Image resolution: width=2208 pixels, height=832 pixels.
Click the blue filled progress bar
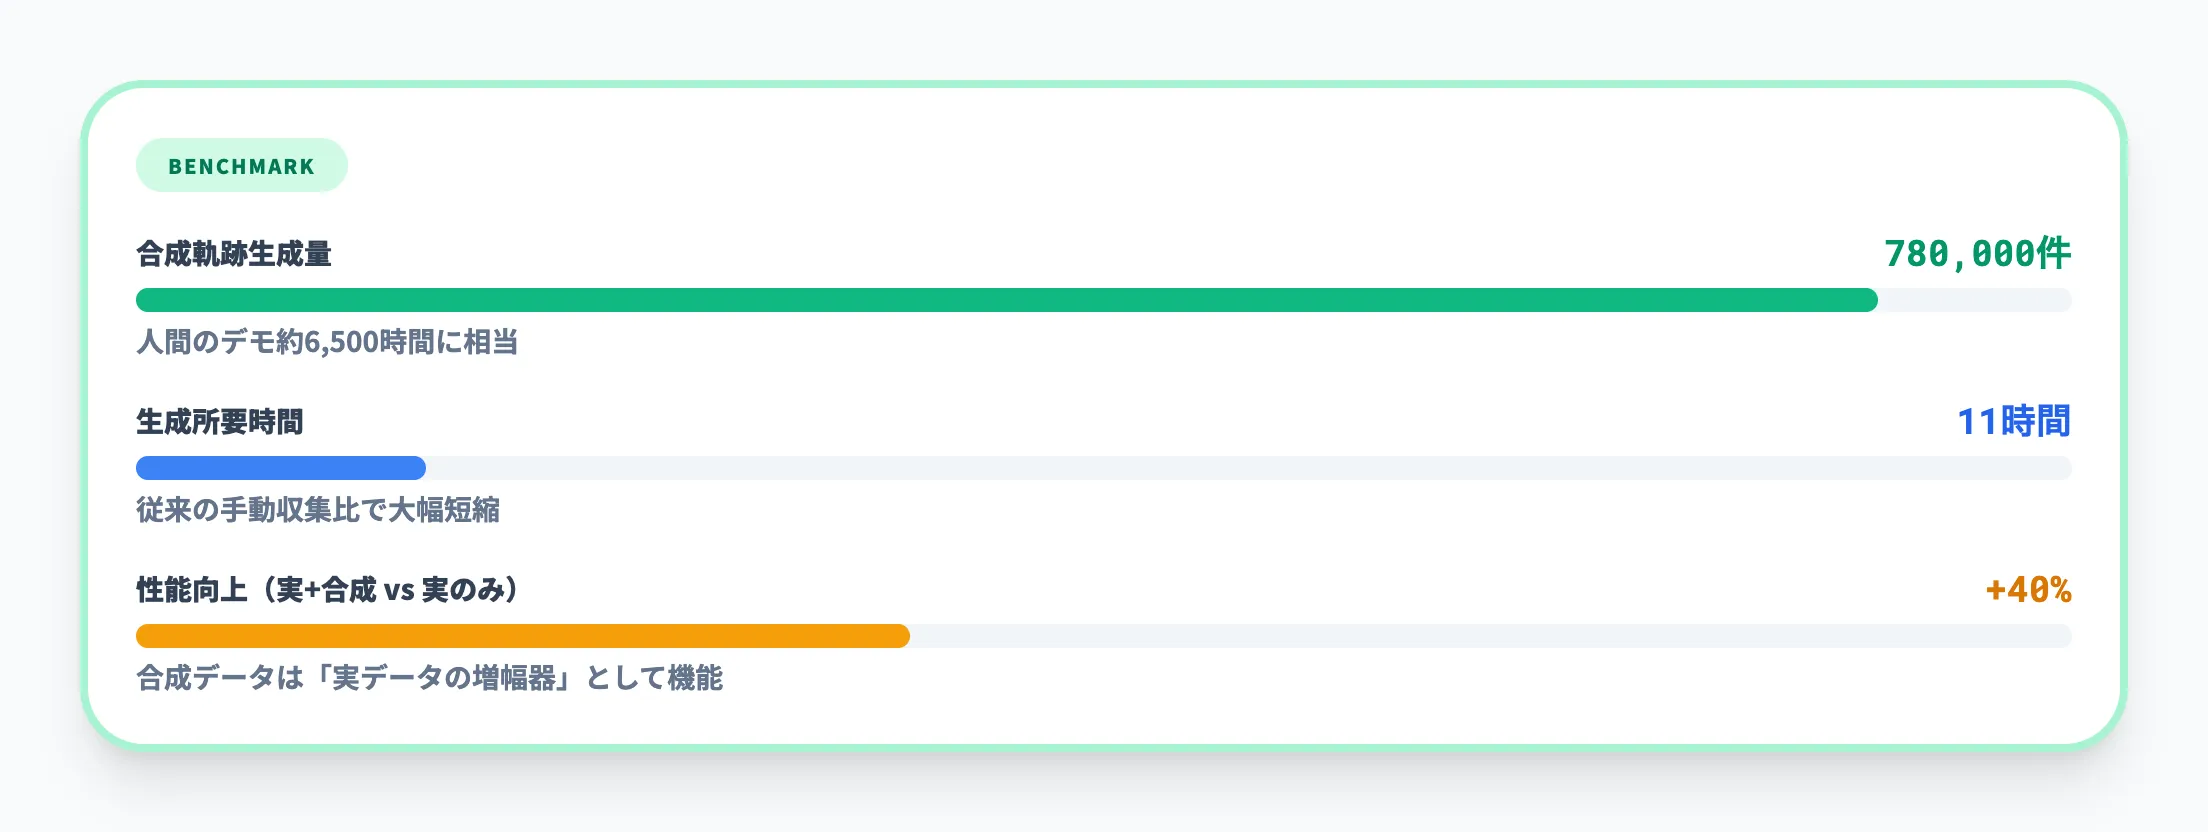(x=281, y=468)
